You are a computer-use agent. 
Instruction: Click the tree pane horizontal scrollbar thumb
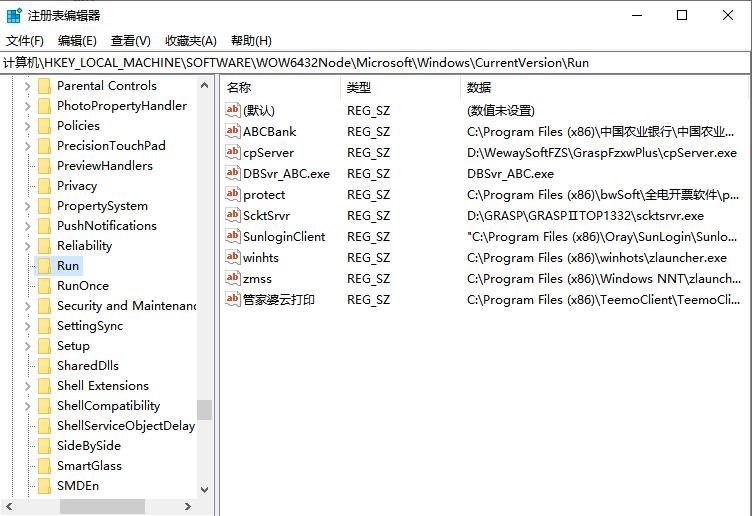click(102, 506)
